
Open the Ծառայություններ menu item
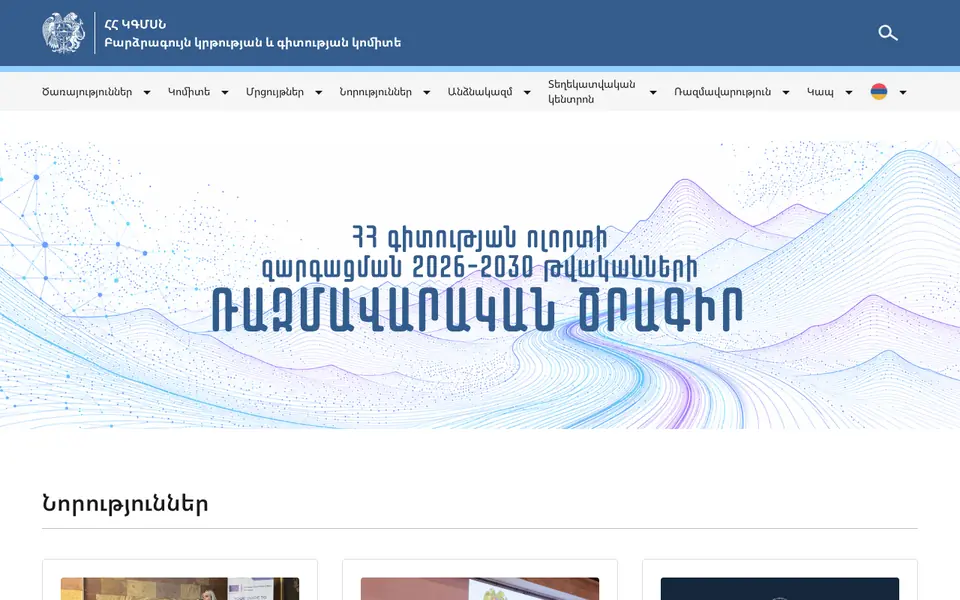coord(87,92)
